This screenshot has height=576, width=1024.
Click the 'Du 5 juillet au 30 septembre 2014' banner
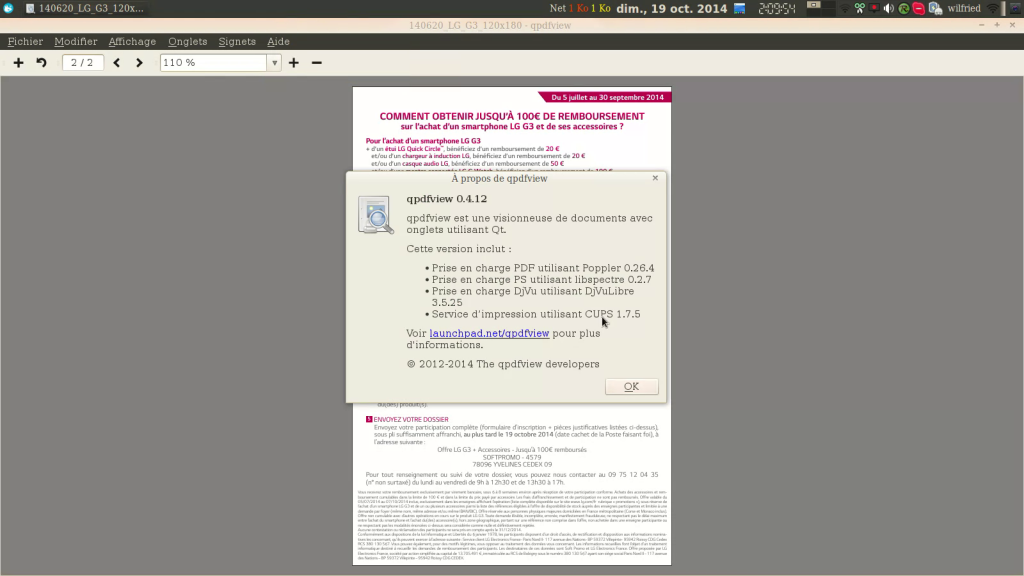click(x=607, y=97)
